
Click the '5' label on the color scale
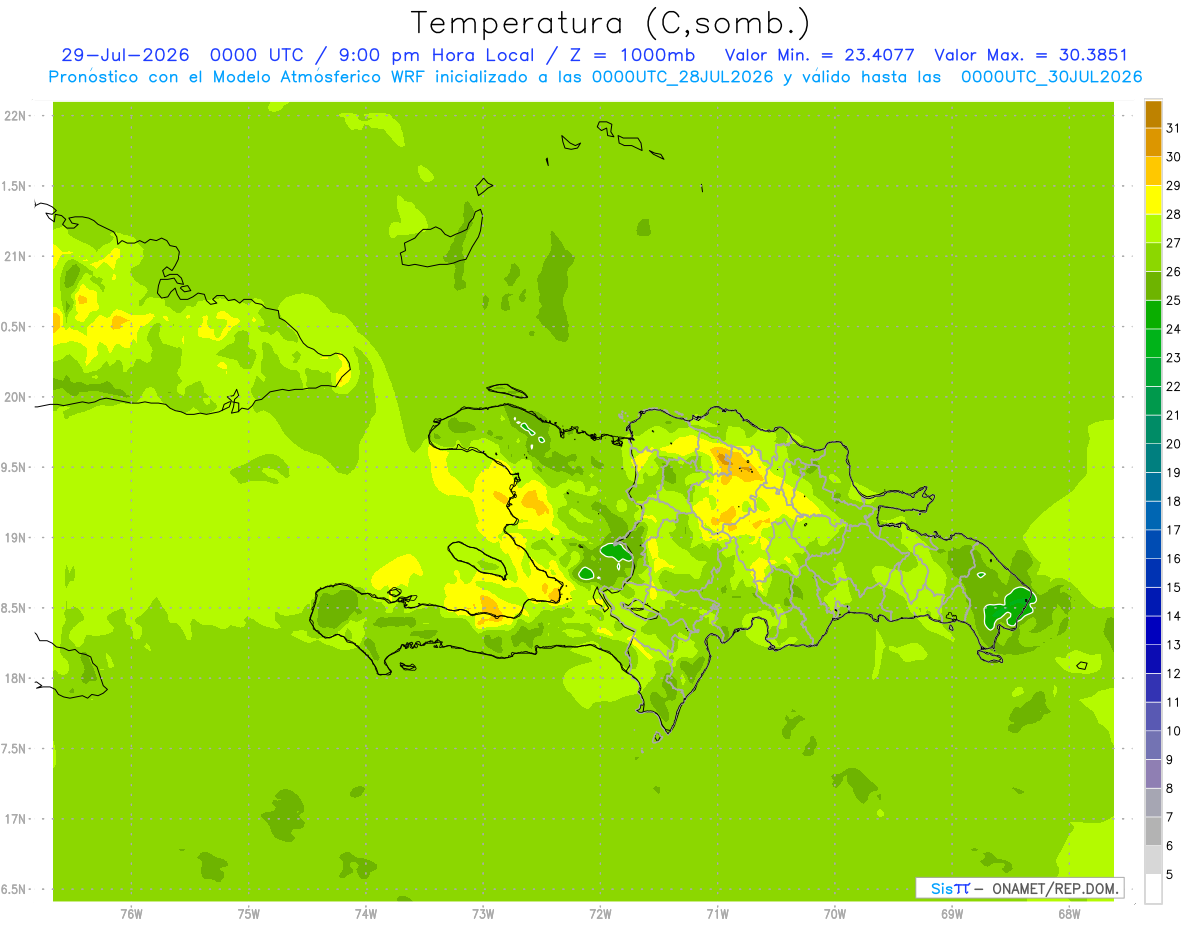[x=1170, y=874]
